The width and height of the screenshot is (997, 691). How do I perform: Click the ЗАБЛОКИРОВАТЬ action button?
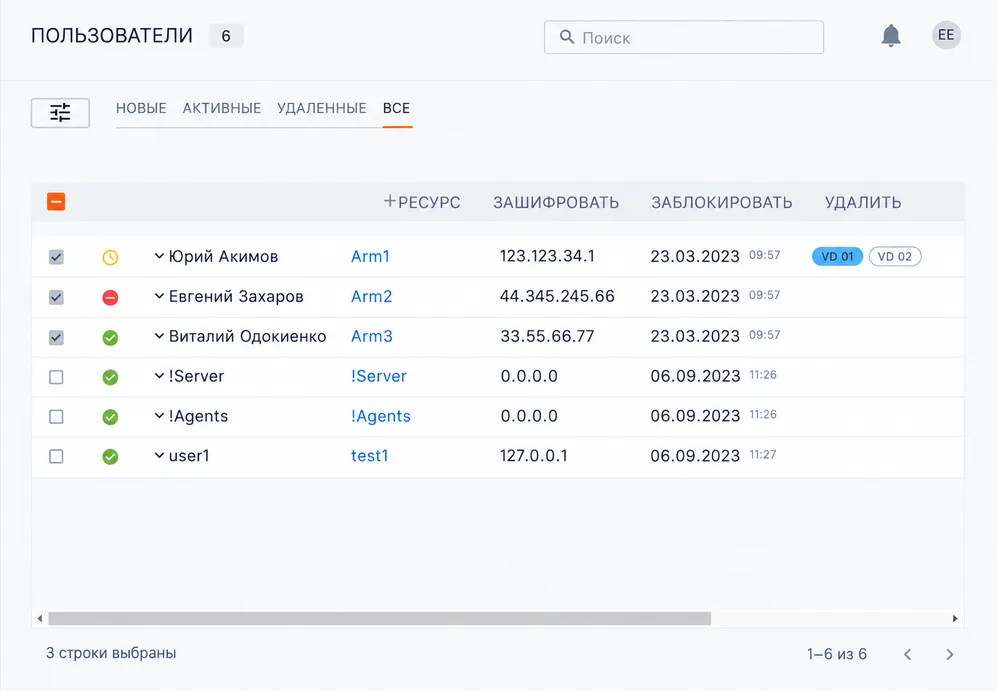pyautogui.click(x=722, y=203)
